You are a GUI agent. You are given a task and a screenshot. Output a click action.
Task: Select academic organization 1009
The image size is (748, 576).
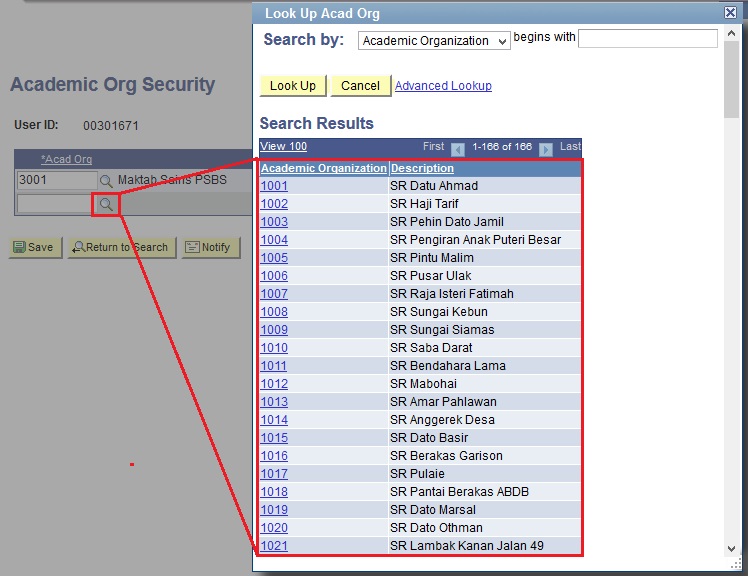pos(274,330)
